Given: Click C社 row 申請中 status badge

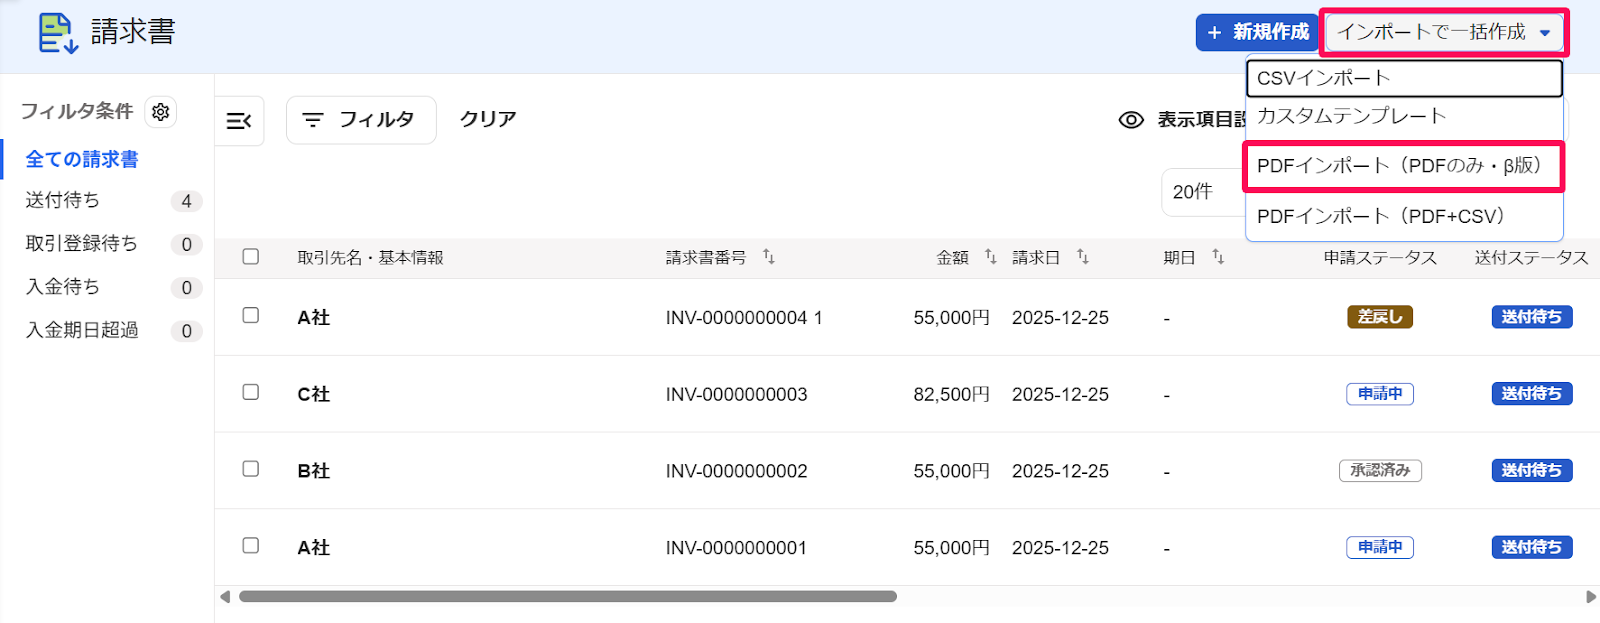Looking at the screenshot, I should [x=1380, y=394].
